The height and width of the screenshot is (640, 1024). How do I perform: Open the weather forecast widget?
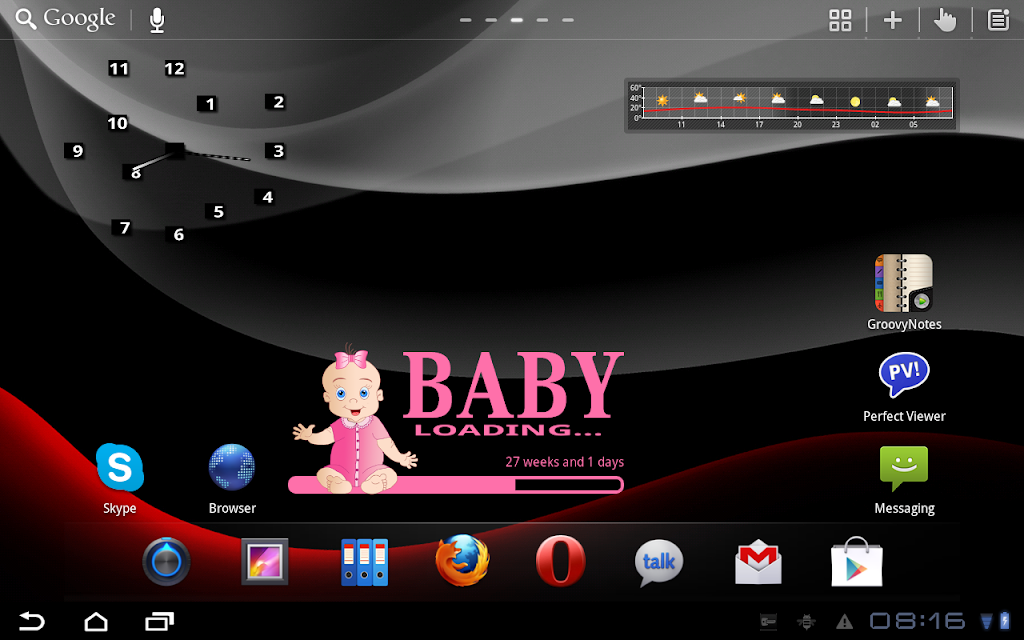[792, 106]
